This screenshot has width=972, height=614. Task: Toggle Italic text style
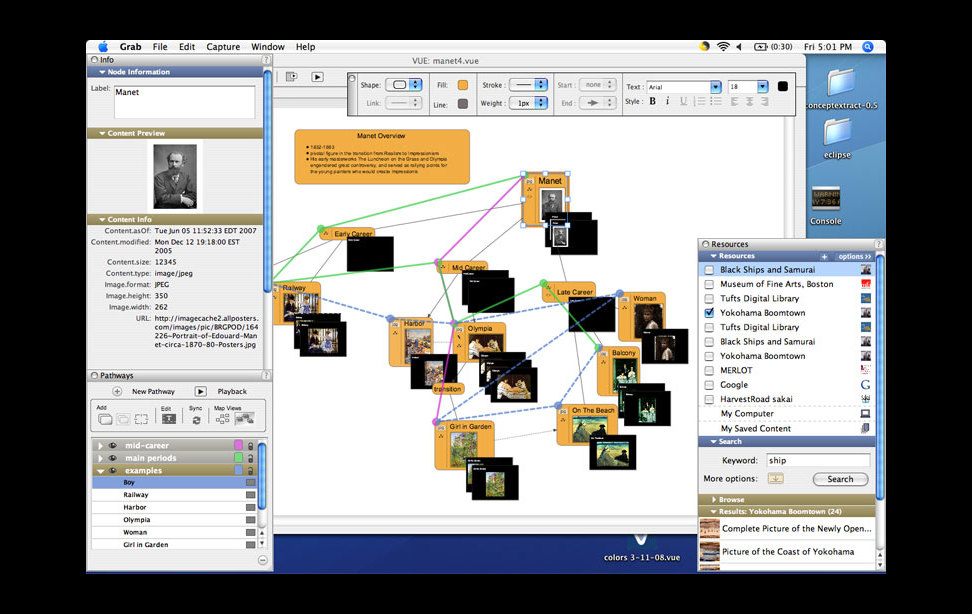(x=668, y=101)
